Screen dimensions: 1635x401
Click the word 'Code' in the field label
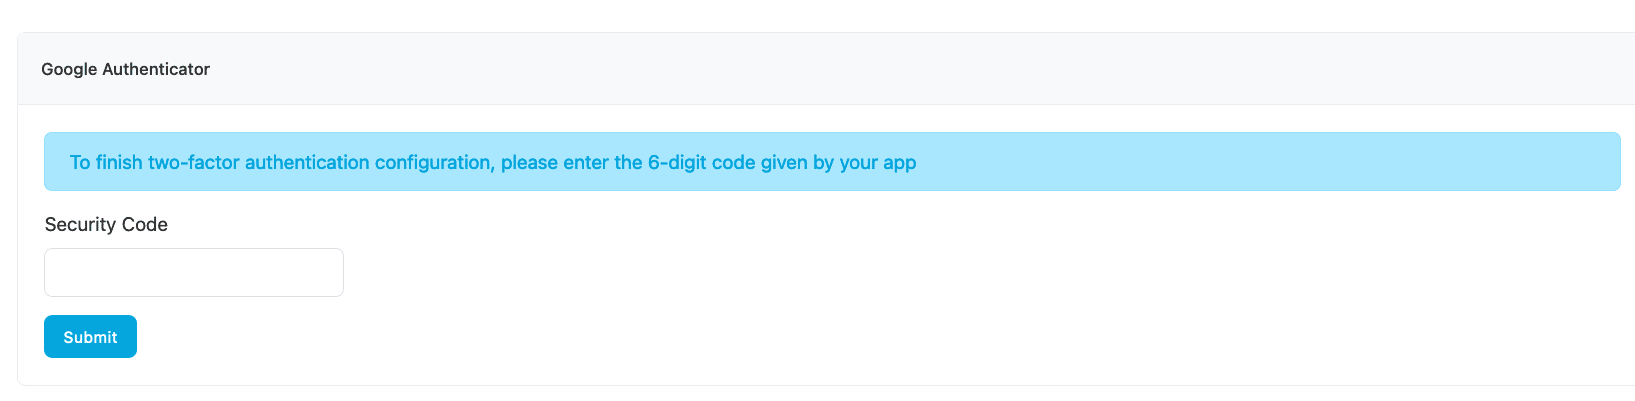(x=145, y=224)
